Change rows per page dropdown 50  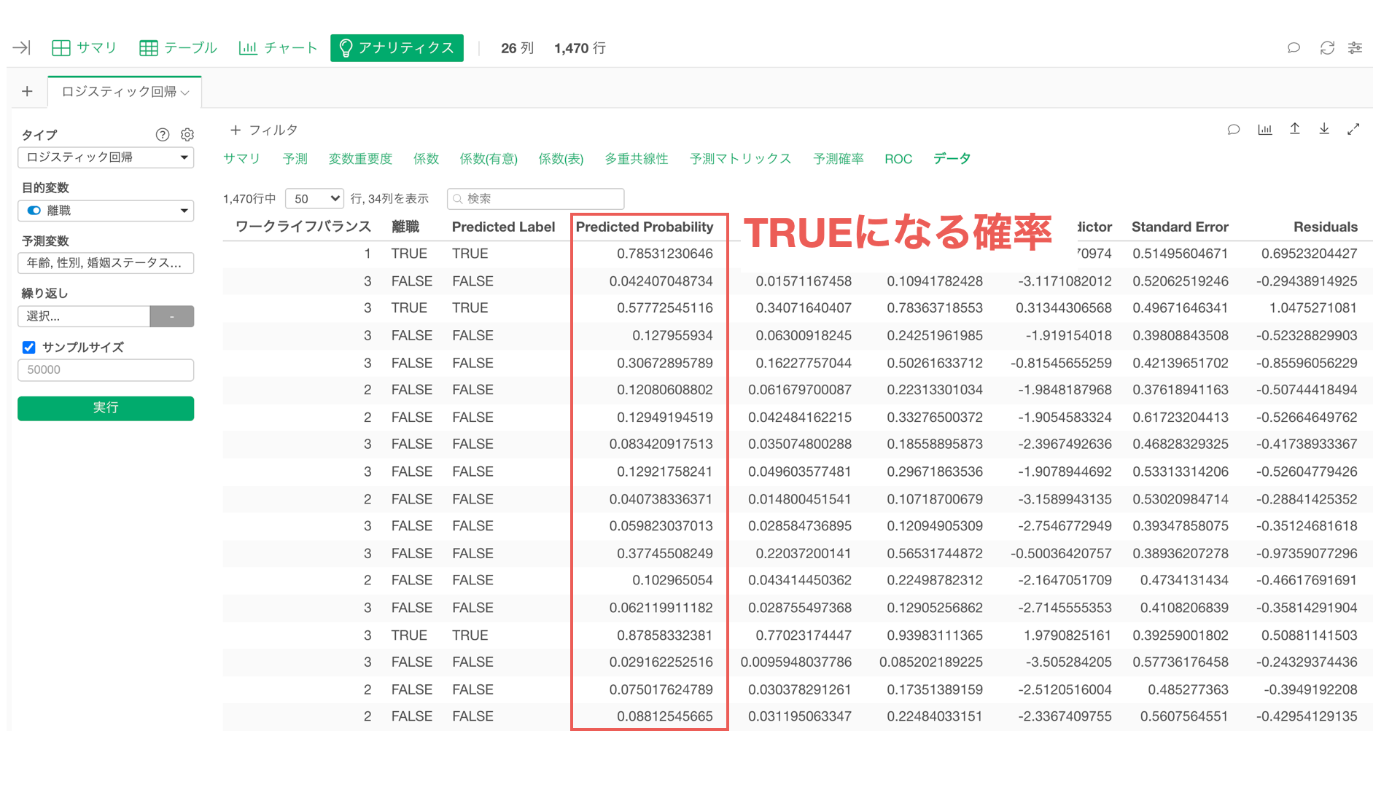pyautogui.click(x=314, y=199)
